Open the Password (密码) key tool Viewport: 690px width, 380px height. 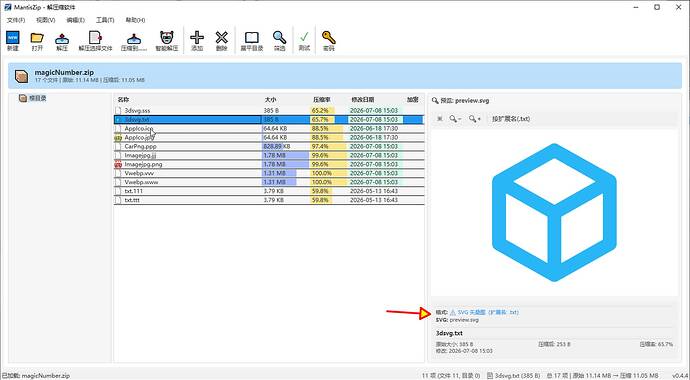coord(329,38)
